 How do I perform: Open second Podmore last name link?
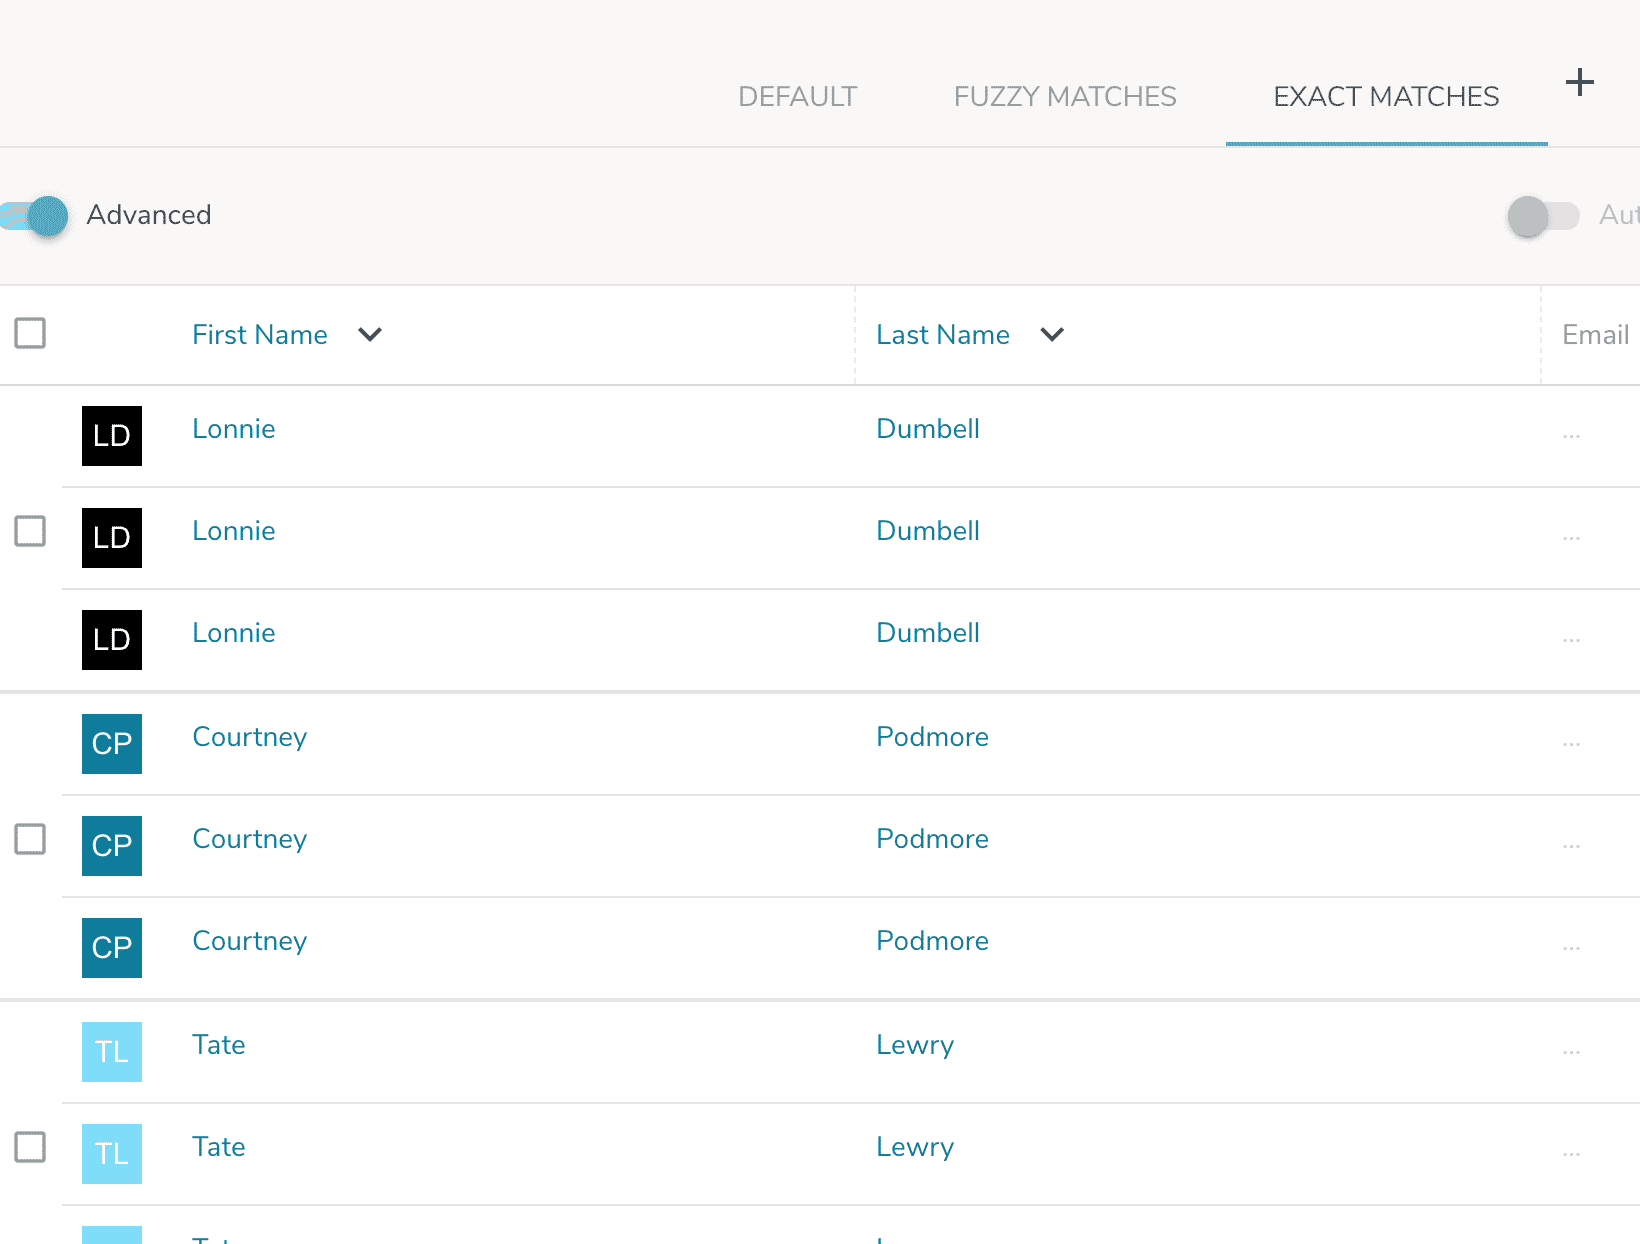point(932,839)
